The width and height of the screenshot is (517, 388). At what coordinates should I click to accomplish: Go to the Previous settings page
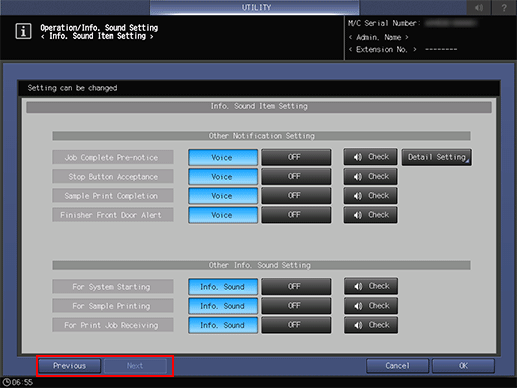tap(69, 366)
